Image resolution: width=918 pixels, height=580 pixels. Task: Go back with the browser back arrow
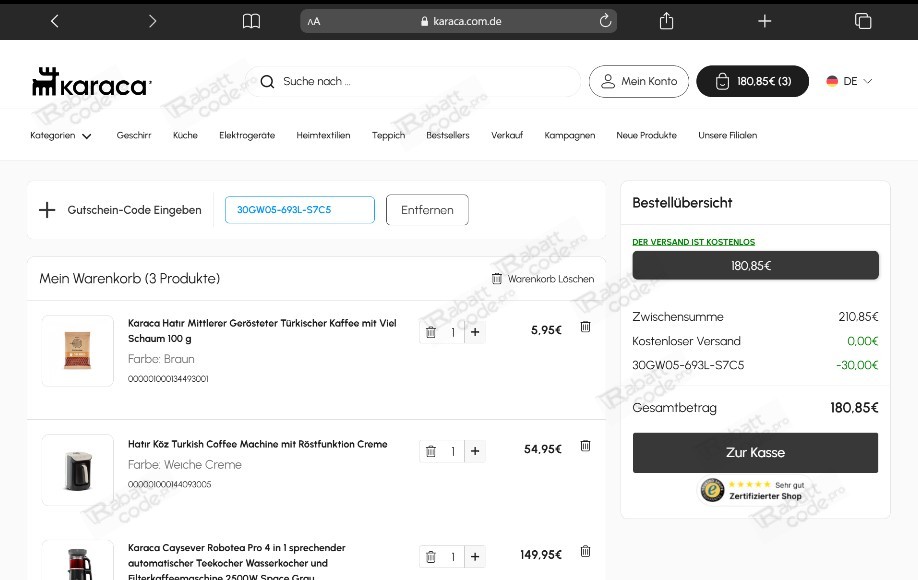click(54, 22)
